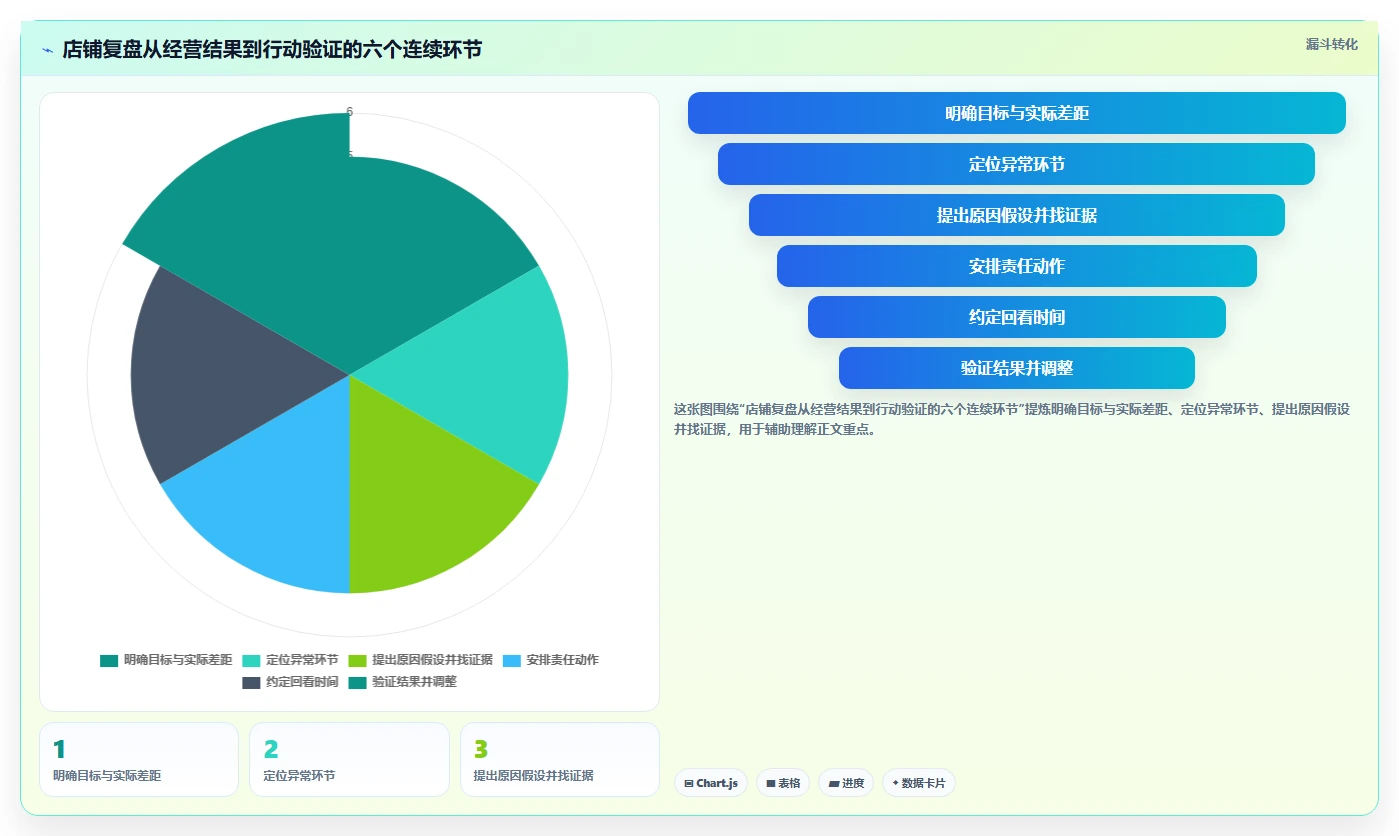Click the lightning icon beside the page title
Image resolution: width=1399 pixels, height=836 pixels.
47,50
